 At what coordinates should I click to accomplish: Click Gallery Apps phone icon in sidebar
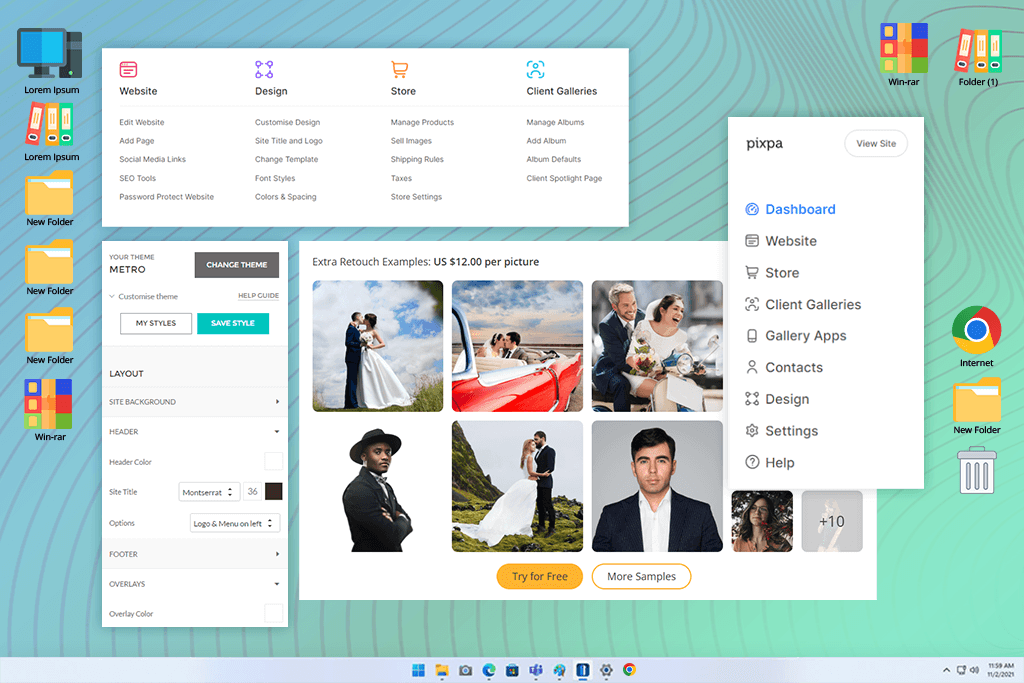[752, 336]
